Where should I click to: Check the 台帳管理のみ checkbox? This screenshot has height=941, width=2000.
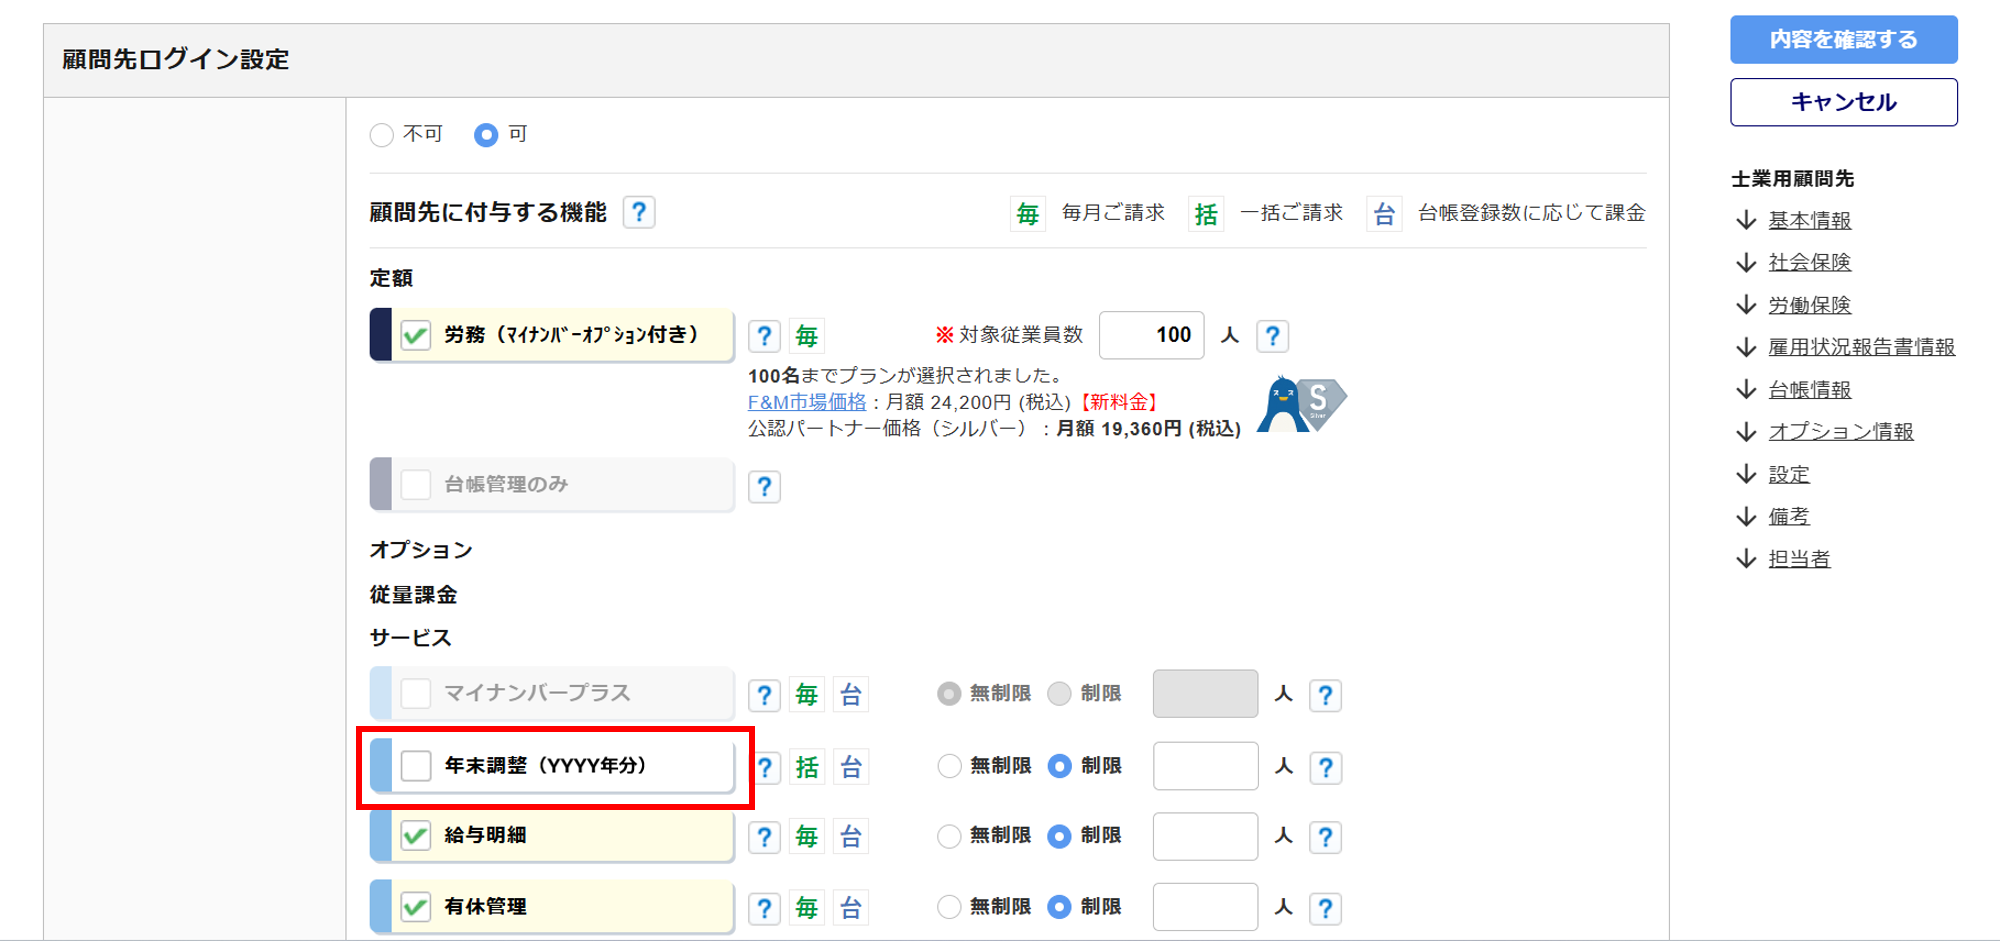pos(416,485)
